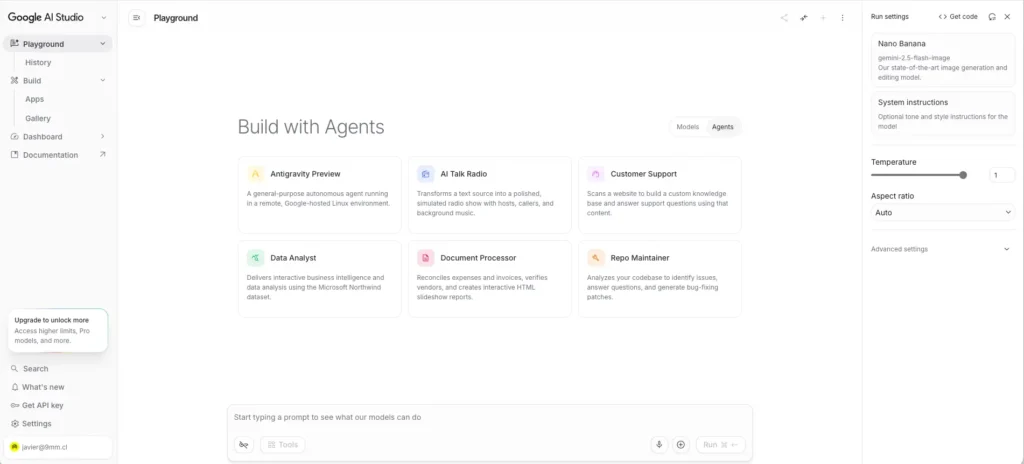This screenshot has width=1024, height=464.
Task: Click the Upgrade to unlock more card
Action: point(57,330)
